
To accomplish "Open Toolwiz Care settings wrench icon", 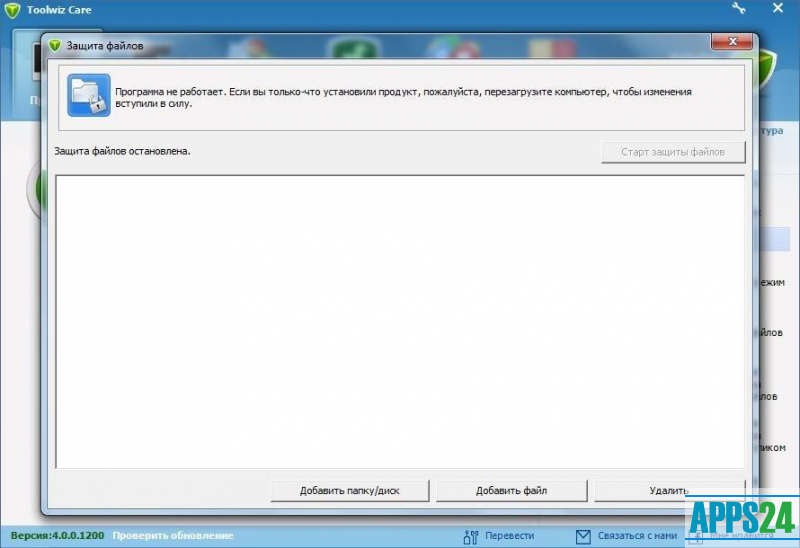I will (738, 8).
